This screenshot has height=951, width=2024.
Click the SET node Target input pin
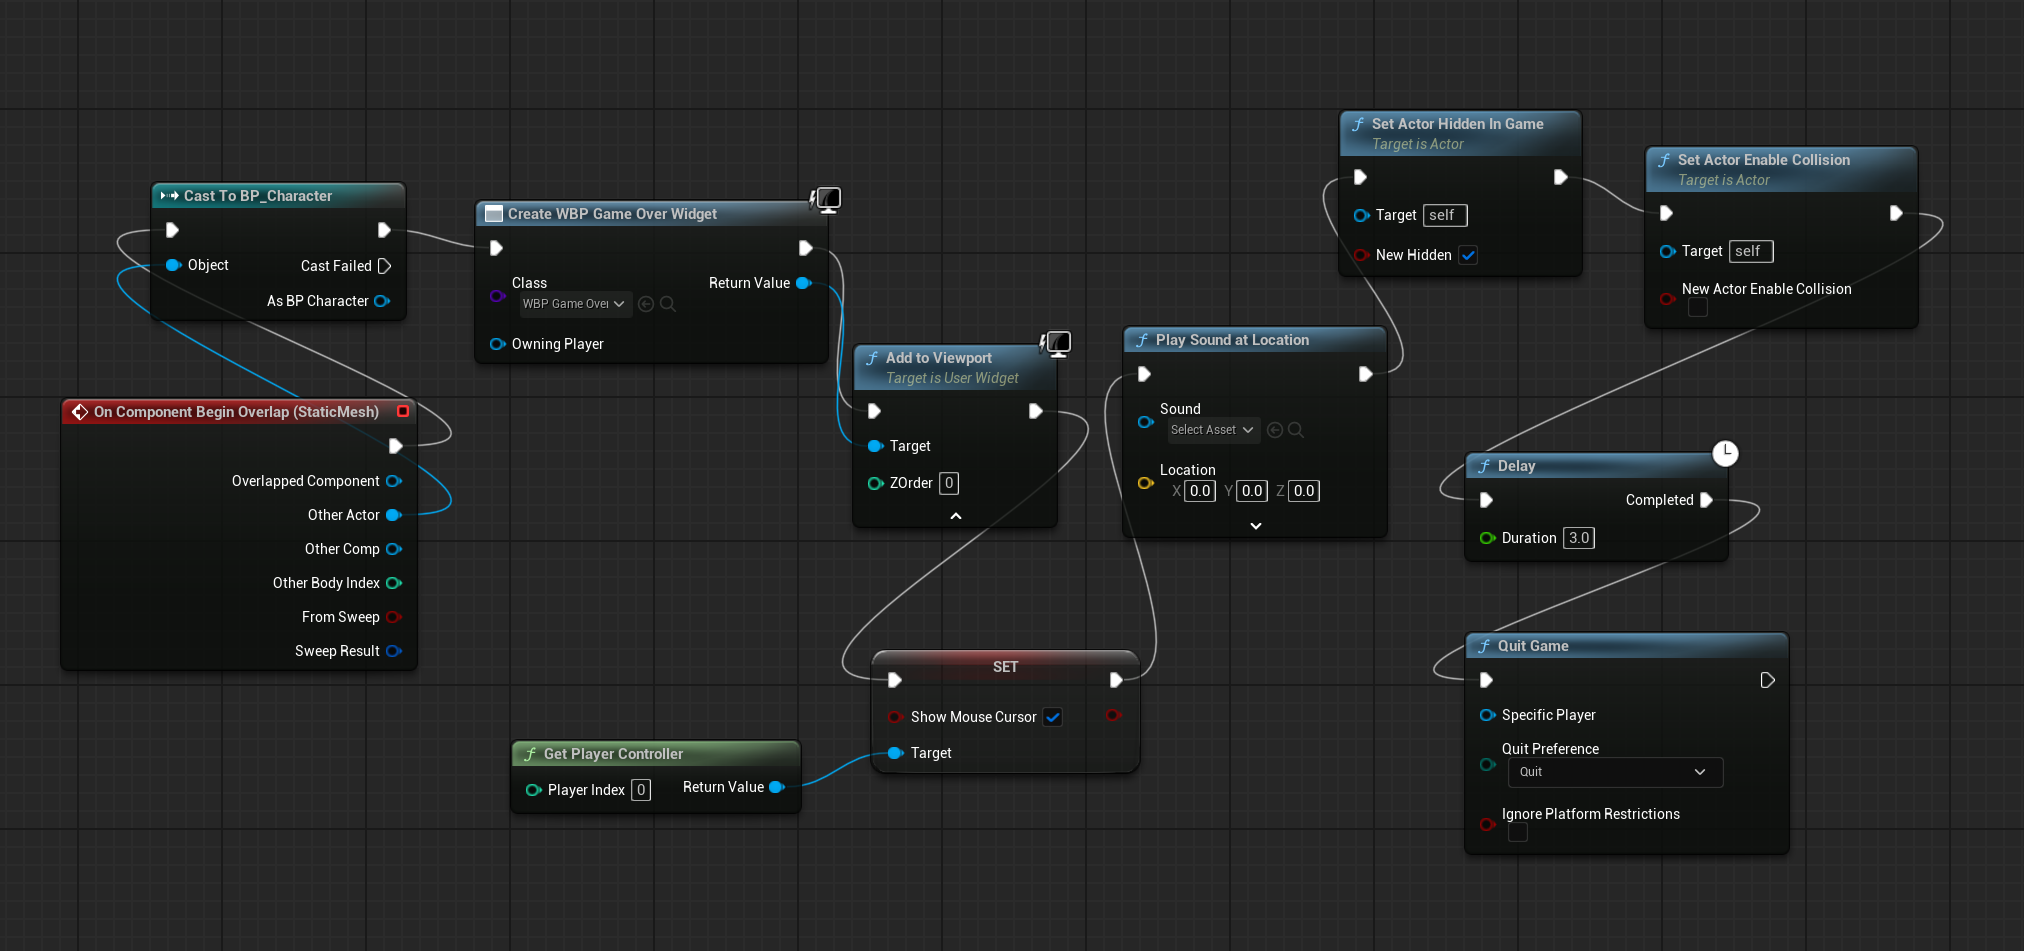click(x=896, y=753)
